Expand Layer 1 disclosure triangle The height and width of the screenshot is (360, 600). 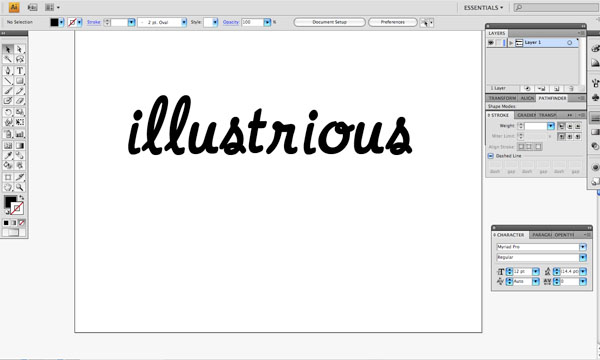pos(511,43)
